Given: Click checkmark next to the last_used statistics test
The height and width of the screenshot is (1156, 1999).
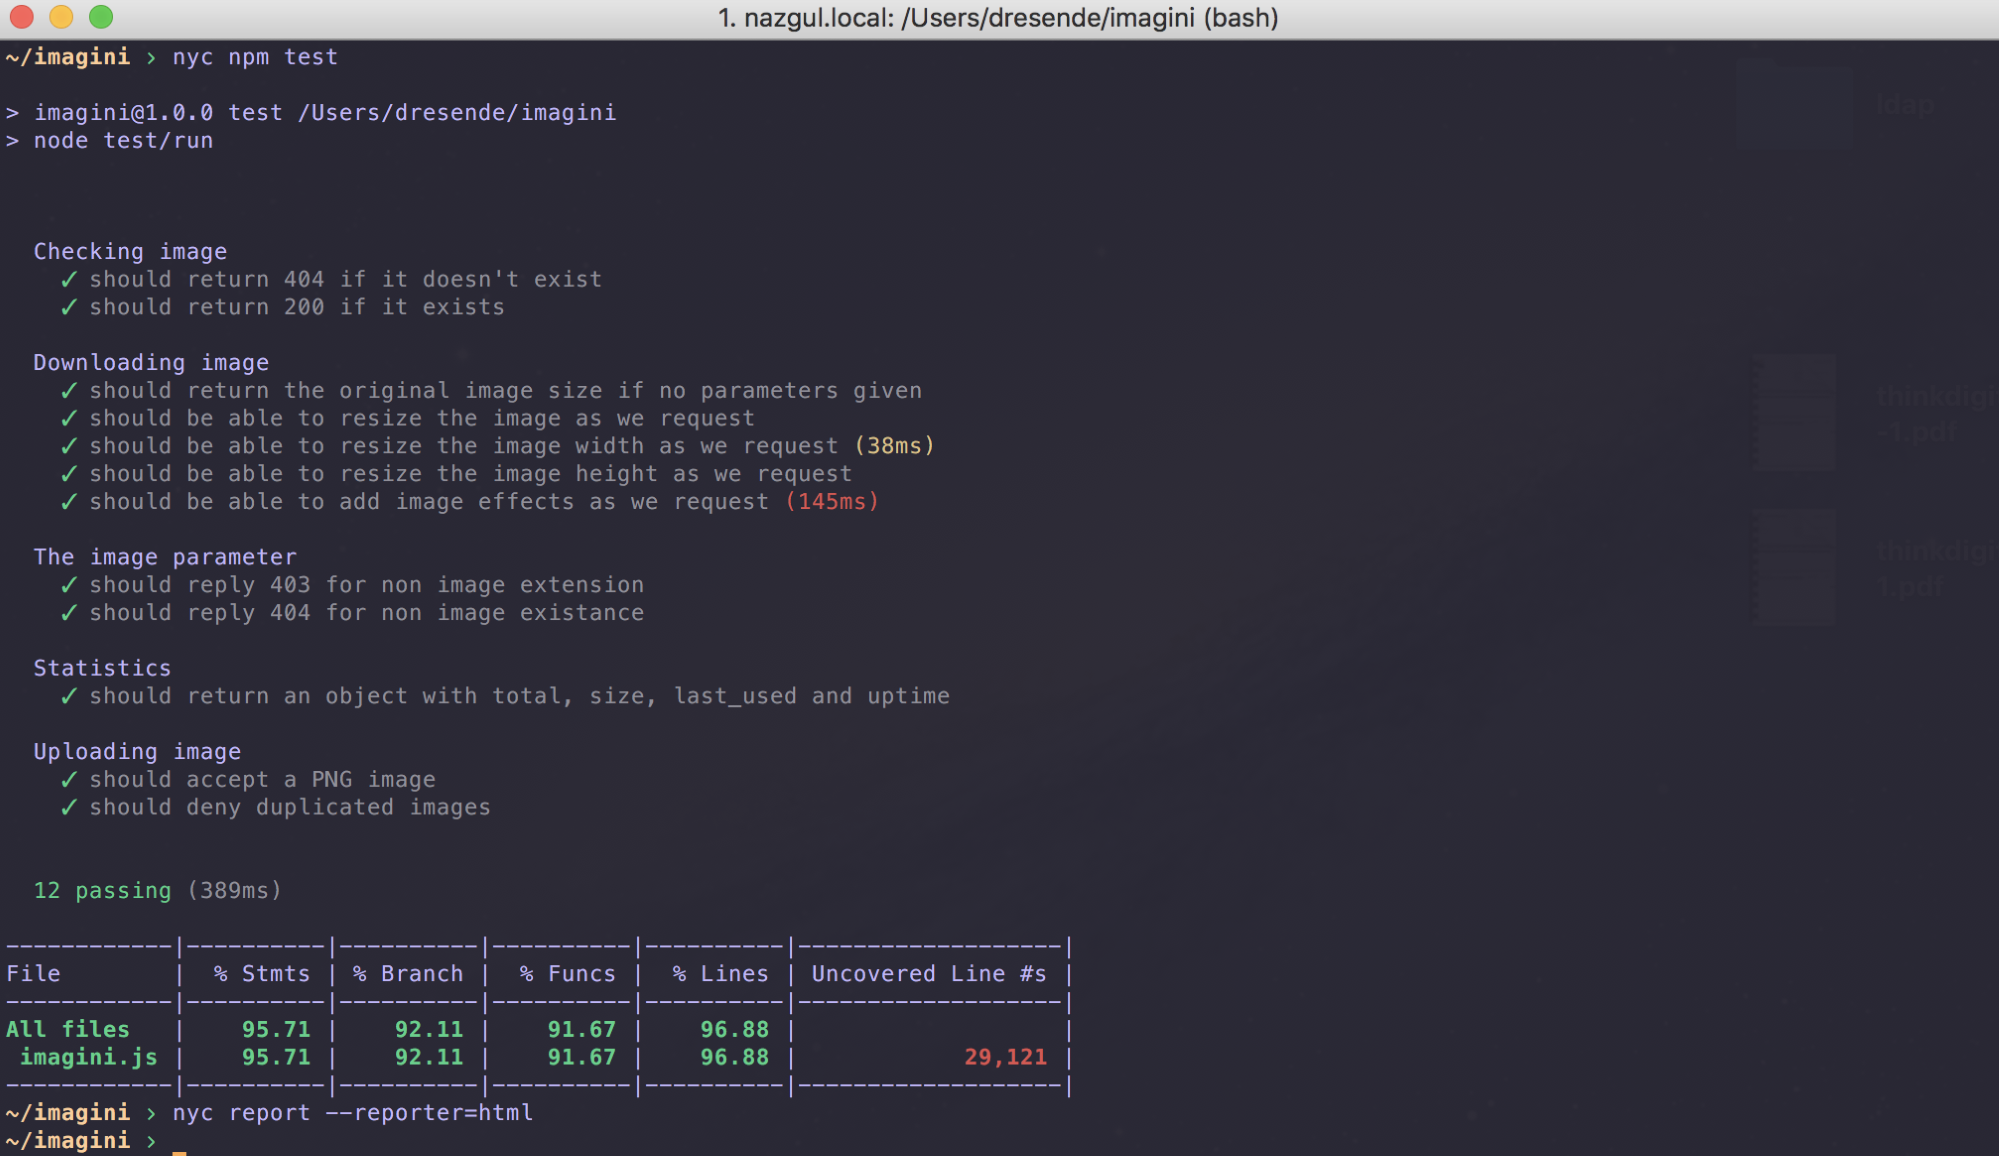Looking at the screenshot, I should point(69,697).
